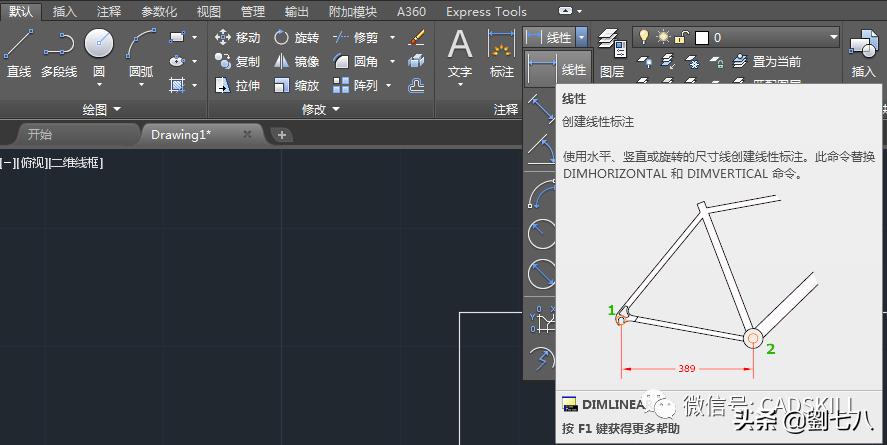Viewport: 887px width, 445px height.
Task: Click the hatch fill tool icon
Action: click(177, 85)
